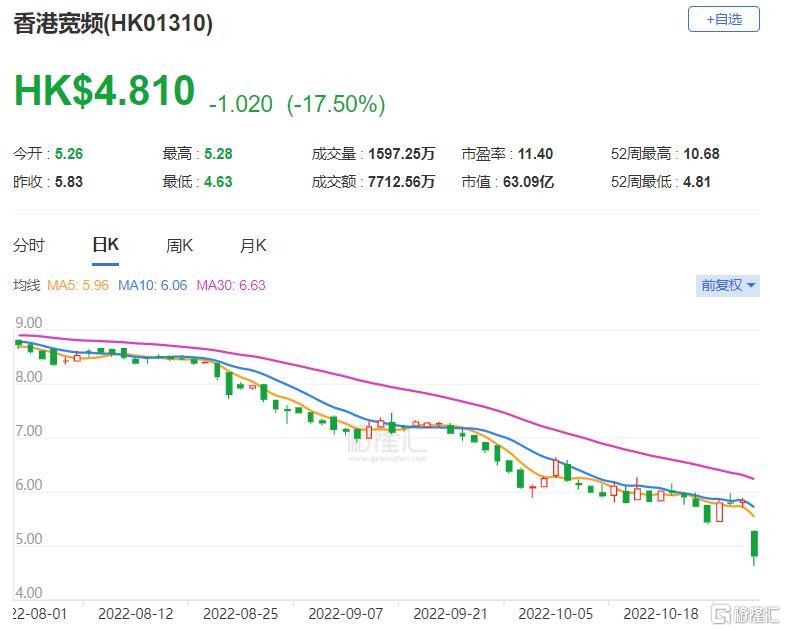This screenshot has width=786, height=631.
Task: Click the 最低 value 4.63
Action: pyautogui.click(x=218, y=181)
